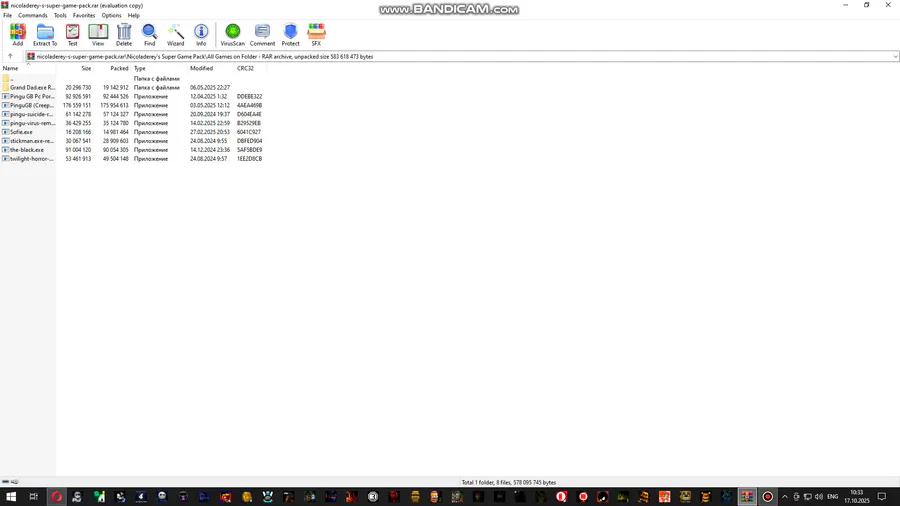Sort by the Size column header
This screenshot has height=506, width=900.
click(x=75, y=68)
